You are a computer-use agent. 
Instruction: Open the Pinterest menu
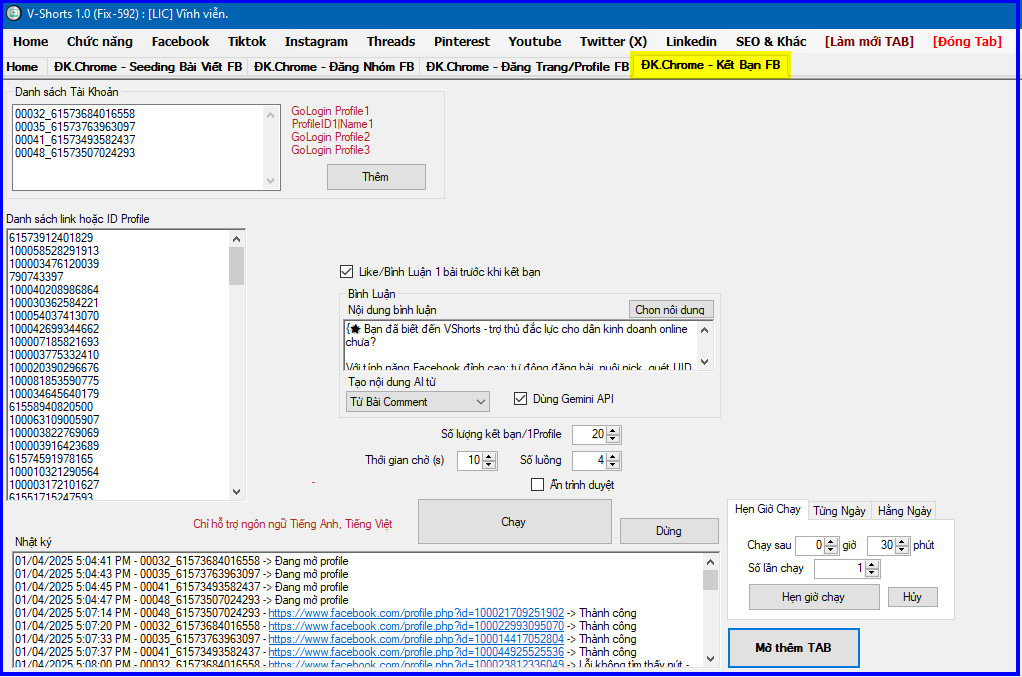click(x=462, y=42)
